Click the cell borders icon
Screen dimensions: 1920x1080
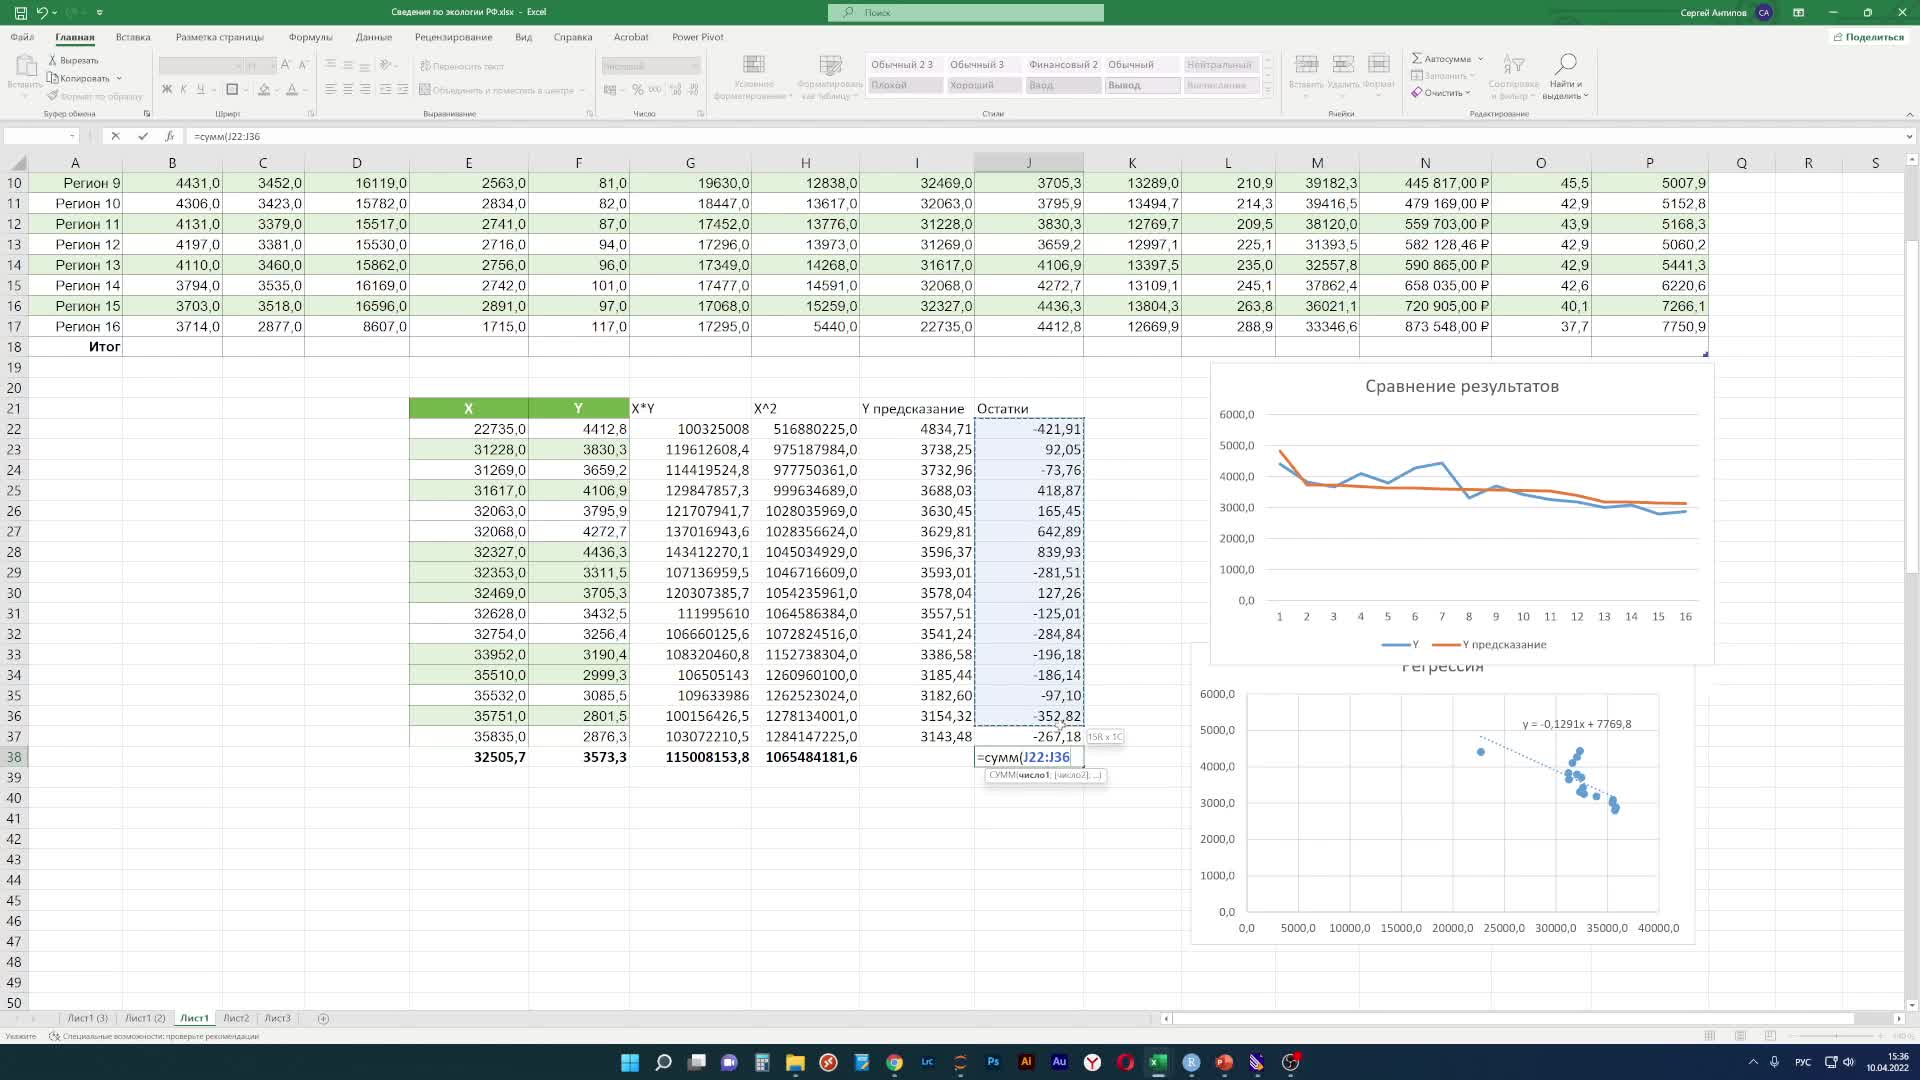coord(232,90)
